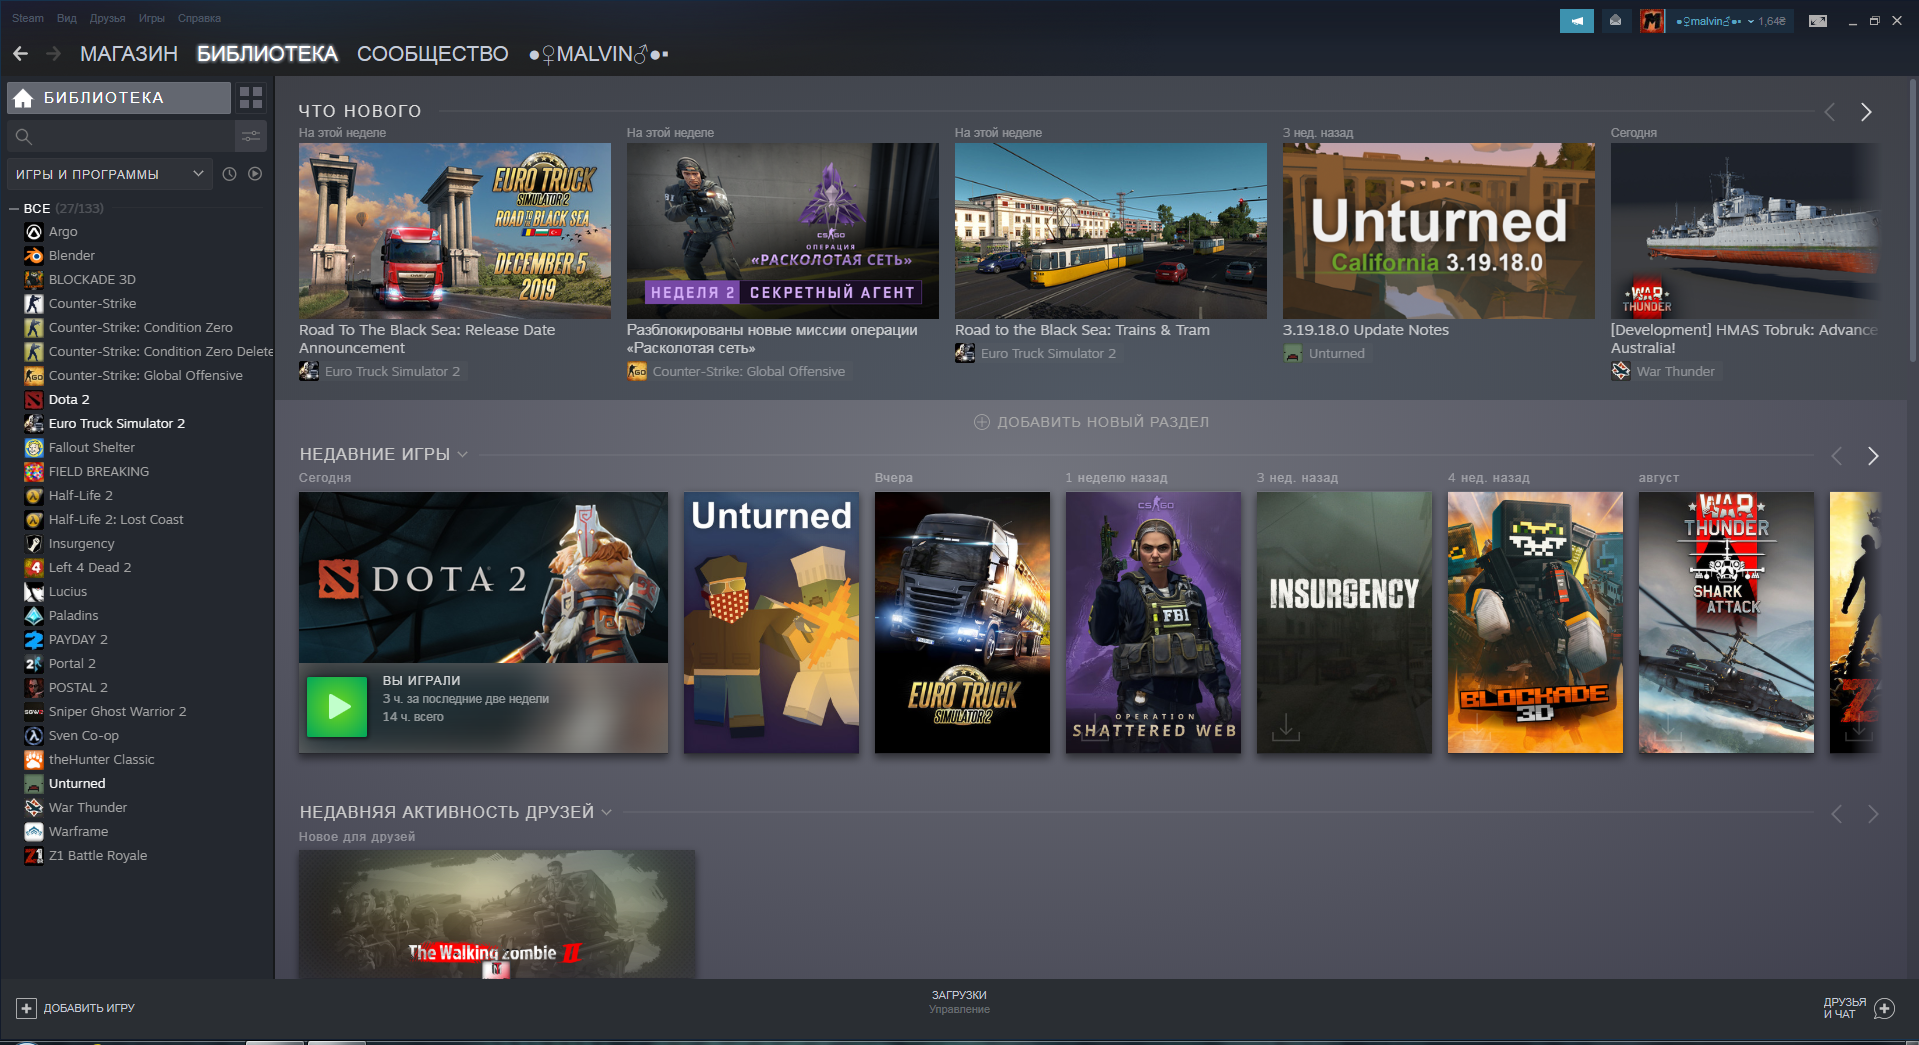This screenshot has height=1045, width=1919.
Task: Open the Unturned update notes news title
Action: tap(1365, 330)
